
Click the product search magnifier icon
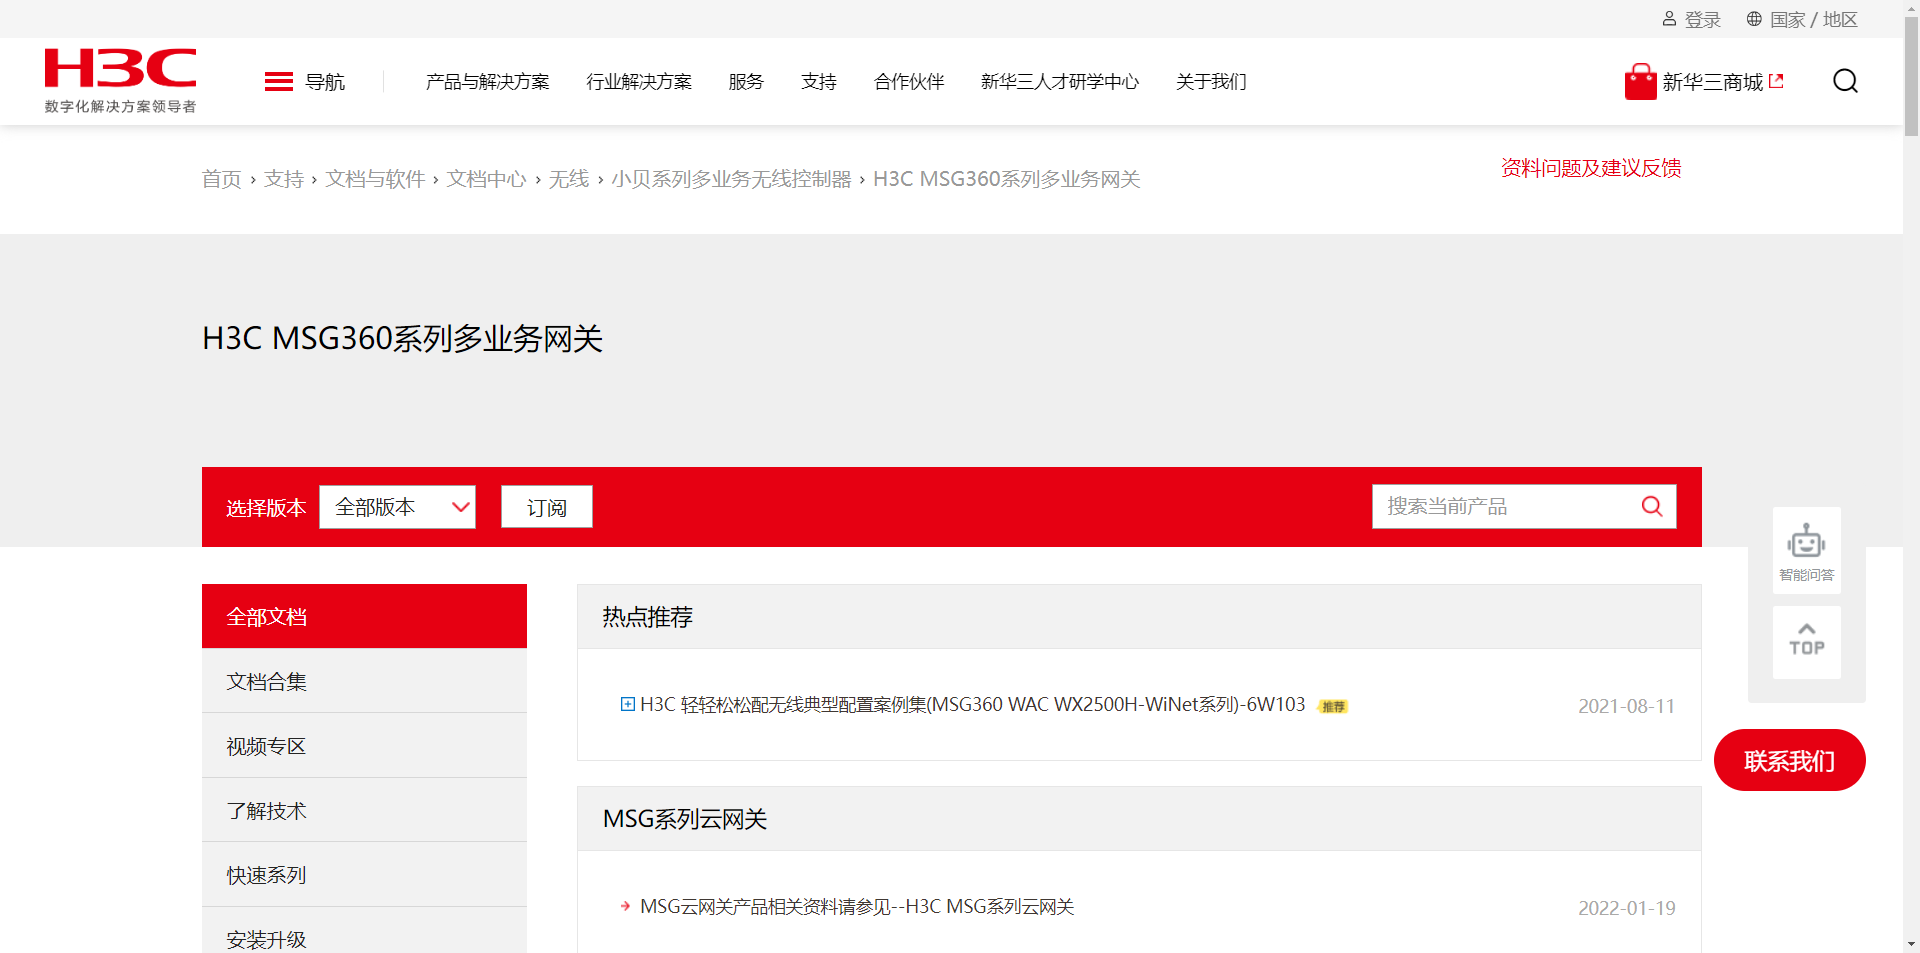(x=1652, y=507)
